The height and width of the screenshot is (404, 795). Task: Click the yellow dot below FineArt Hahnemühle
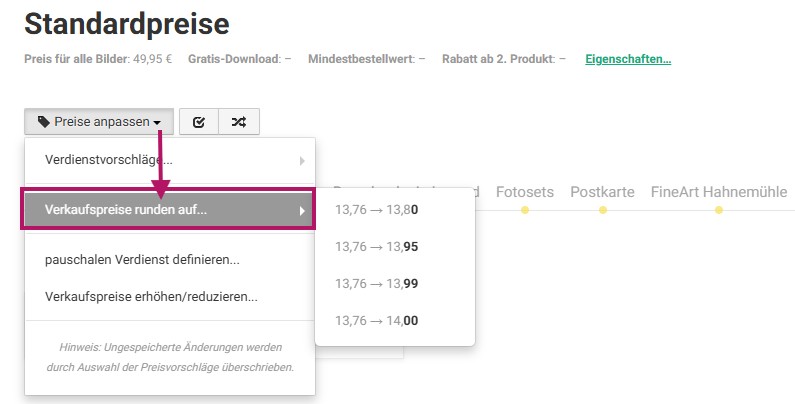click(718, 210)
